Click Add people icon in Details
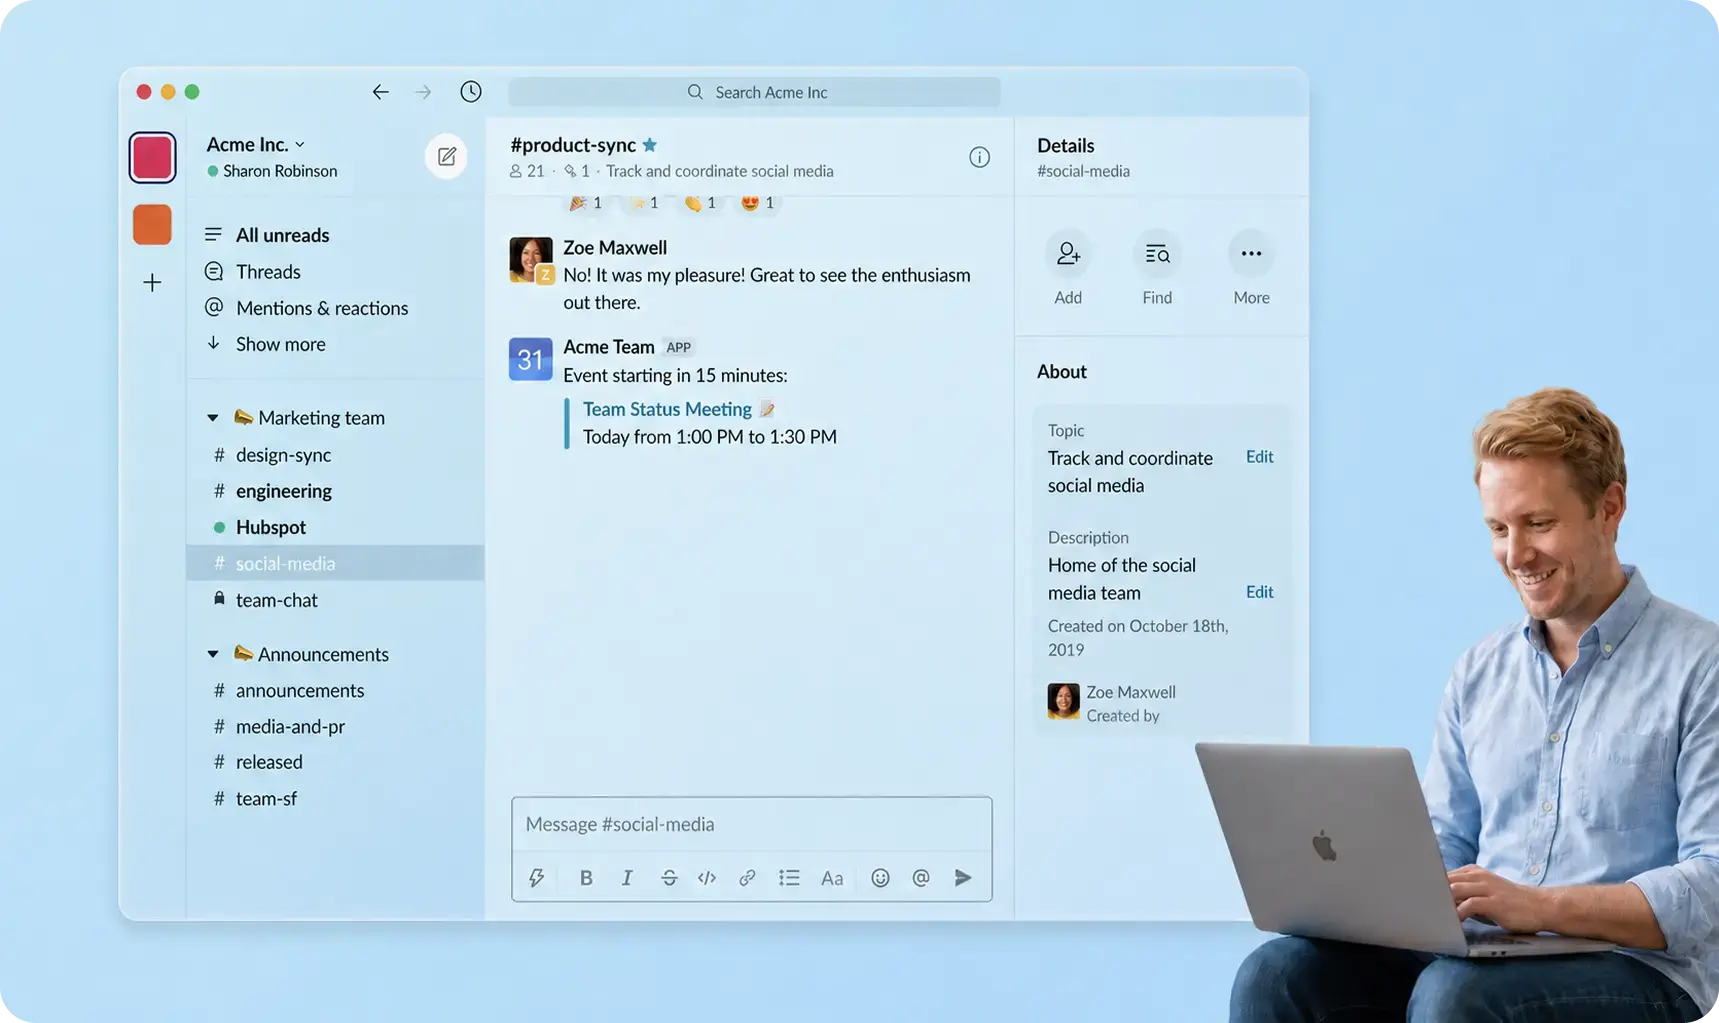 point(1068,254)
